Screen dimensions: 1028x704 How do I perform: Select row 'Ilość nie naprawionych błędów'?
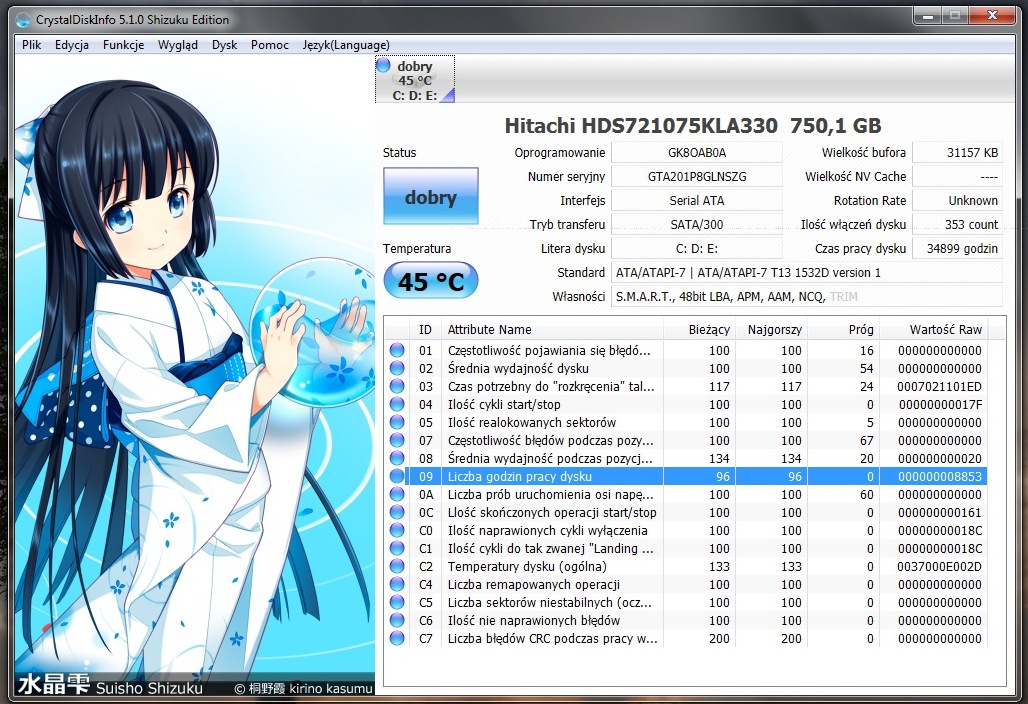pyautogui.click(x=685, y=620)
